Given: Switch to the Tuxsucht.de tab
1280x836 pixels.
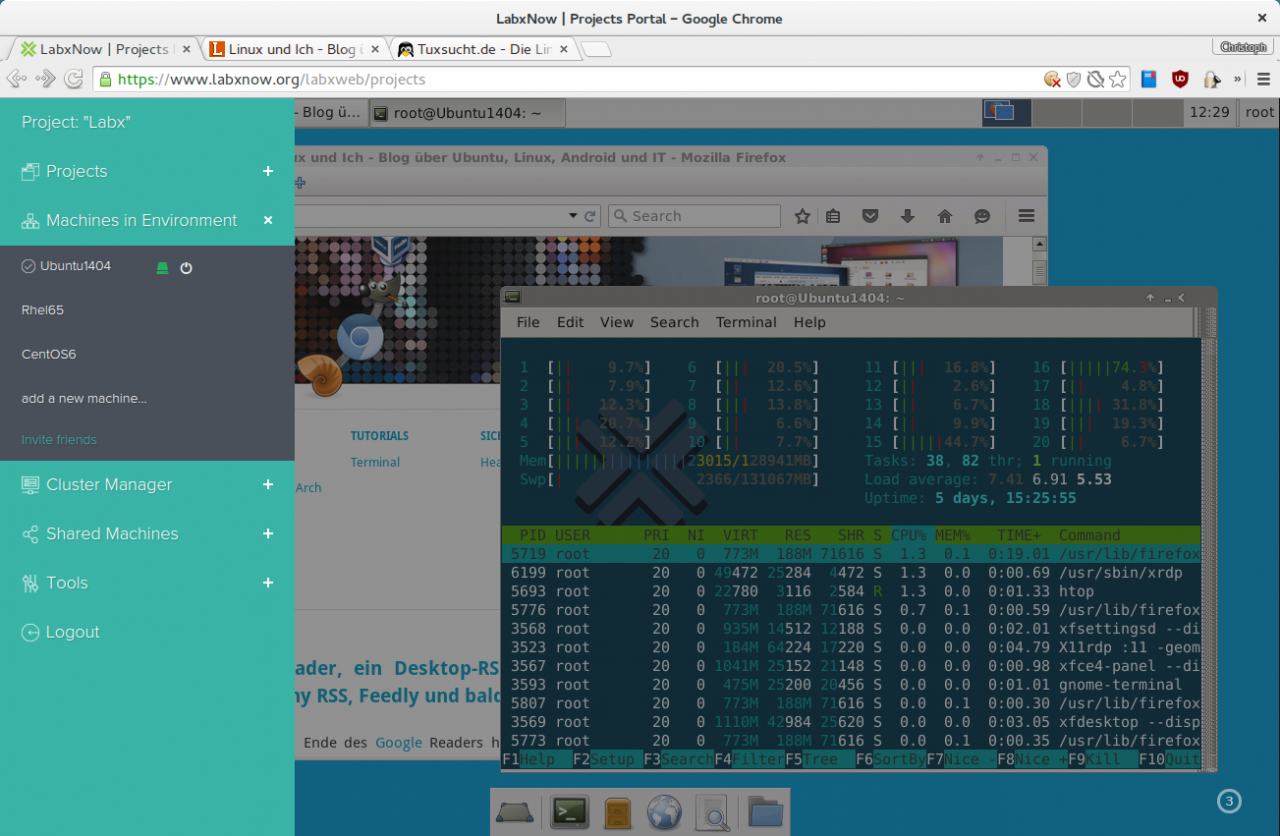Looking at the screenshot, I should point(483,49).
